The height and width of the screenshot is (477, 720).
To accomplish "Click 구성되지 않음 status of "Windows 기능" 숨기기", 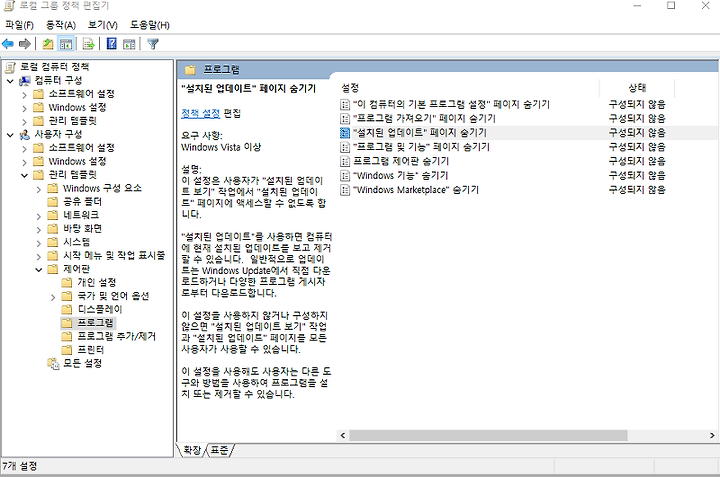I will 637,176.
